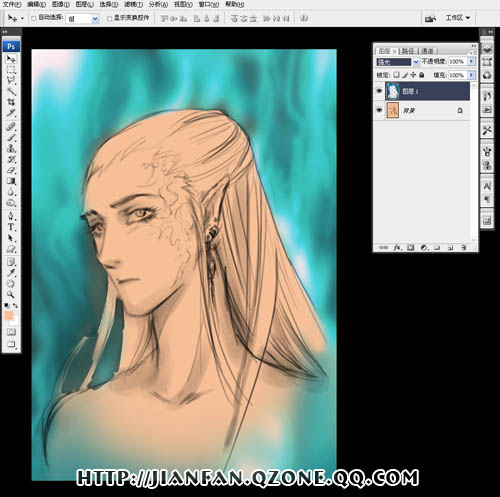The width and height of the screenshot is (500, 497).
Task: Click delete layer trash icon
Action: pos(463,247)
